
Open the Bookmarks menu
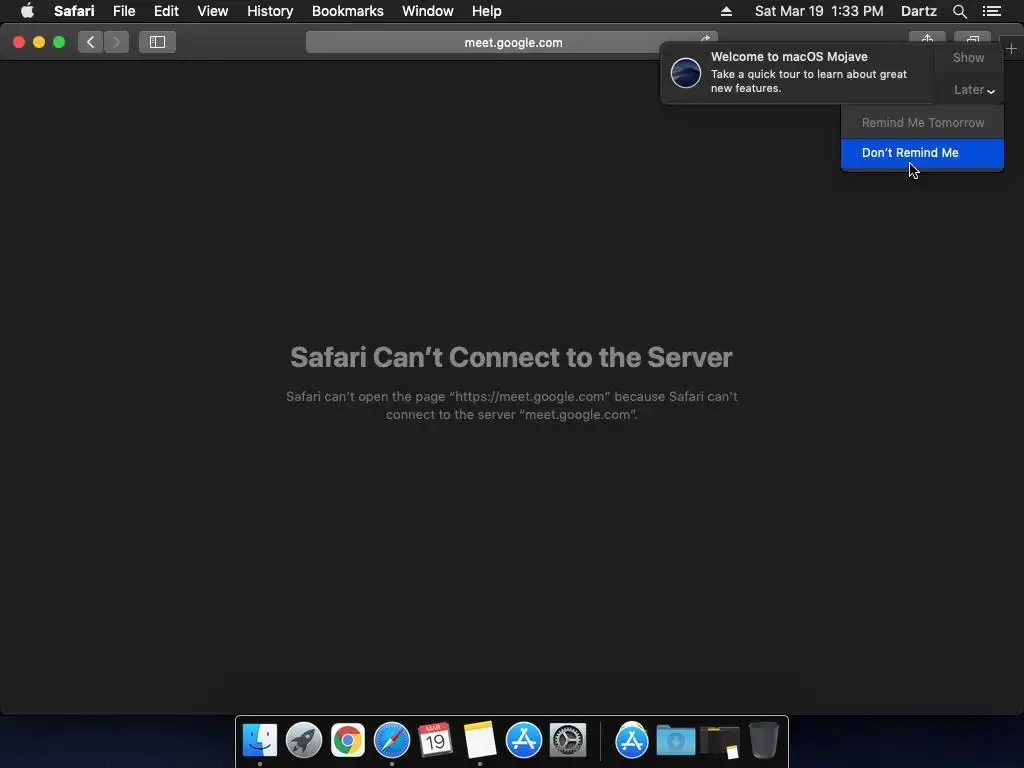tap(347, 11)
